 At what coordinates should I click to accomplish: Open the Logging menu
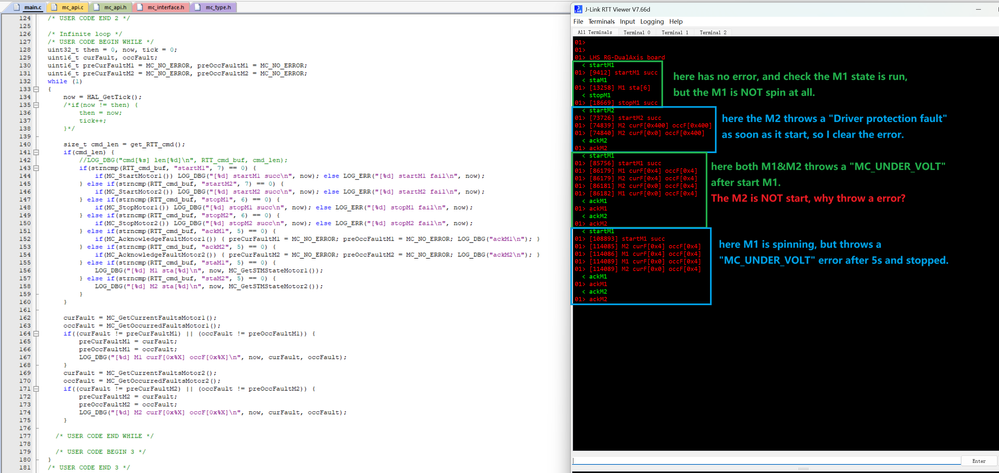(x=651, y=21)
